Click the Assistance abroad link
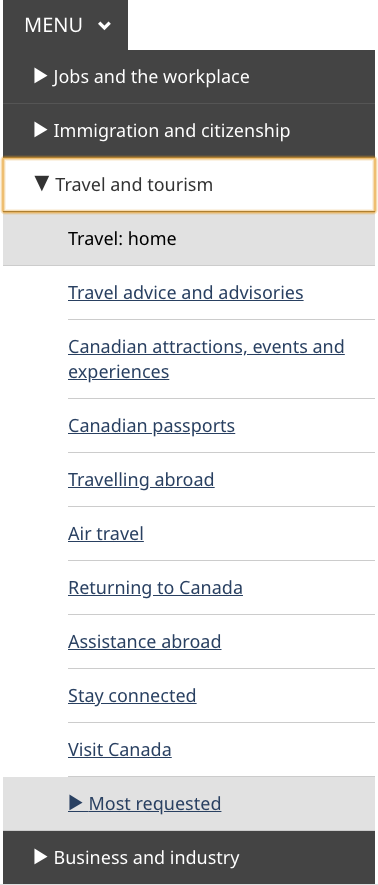Image resolution: width=378 pixels, height=885 pixels. pos(144,641)
